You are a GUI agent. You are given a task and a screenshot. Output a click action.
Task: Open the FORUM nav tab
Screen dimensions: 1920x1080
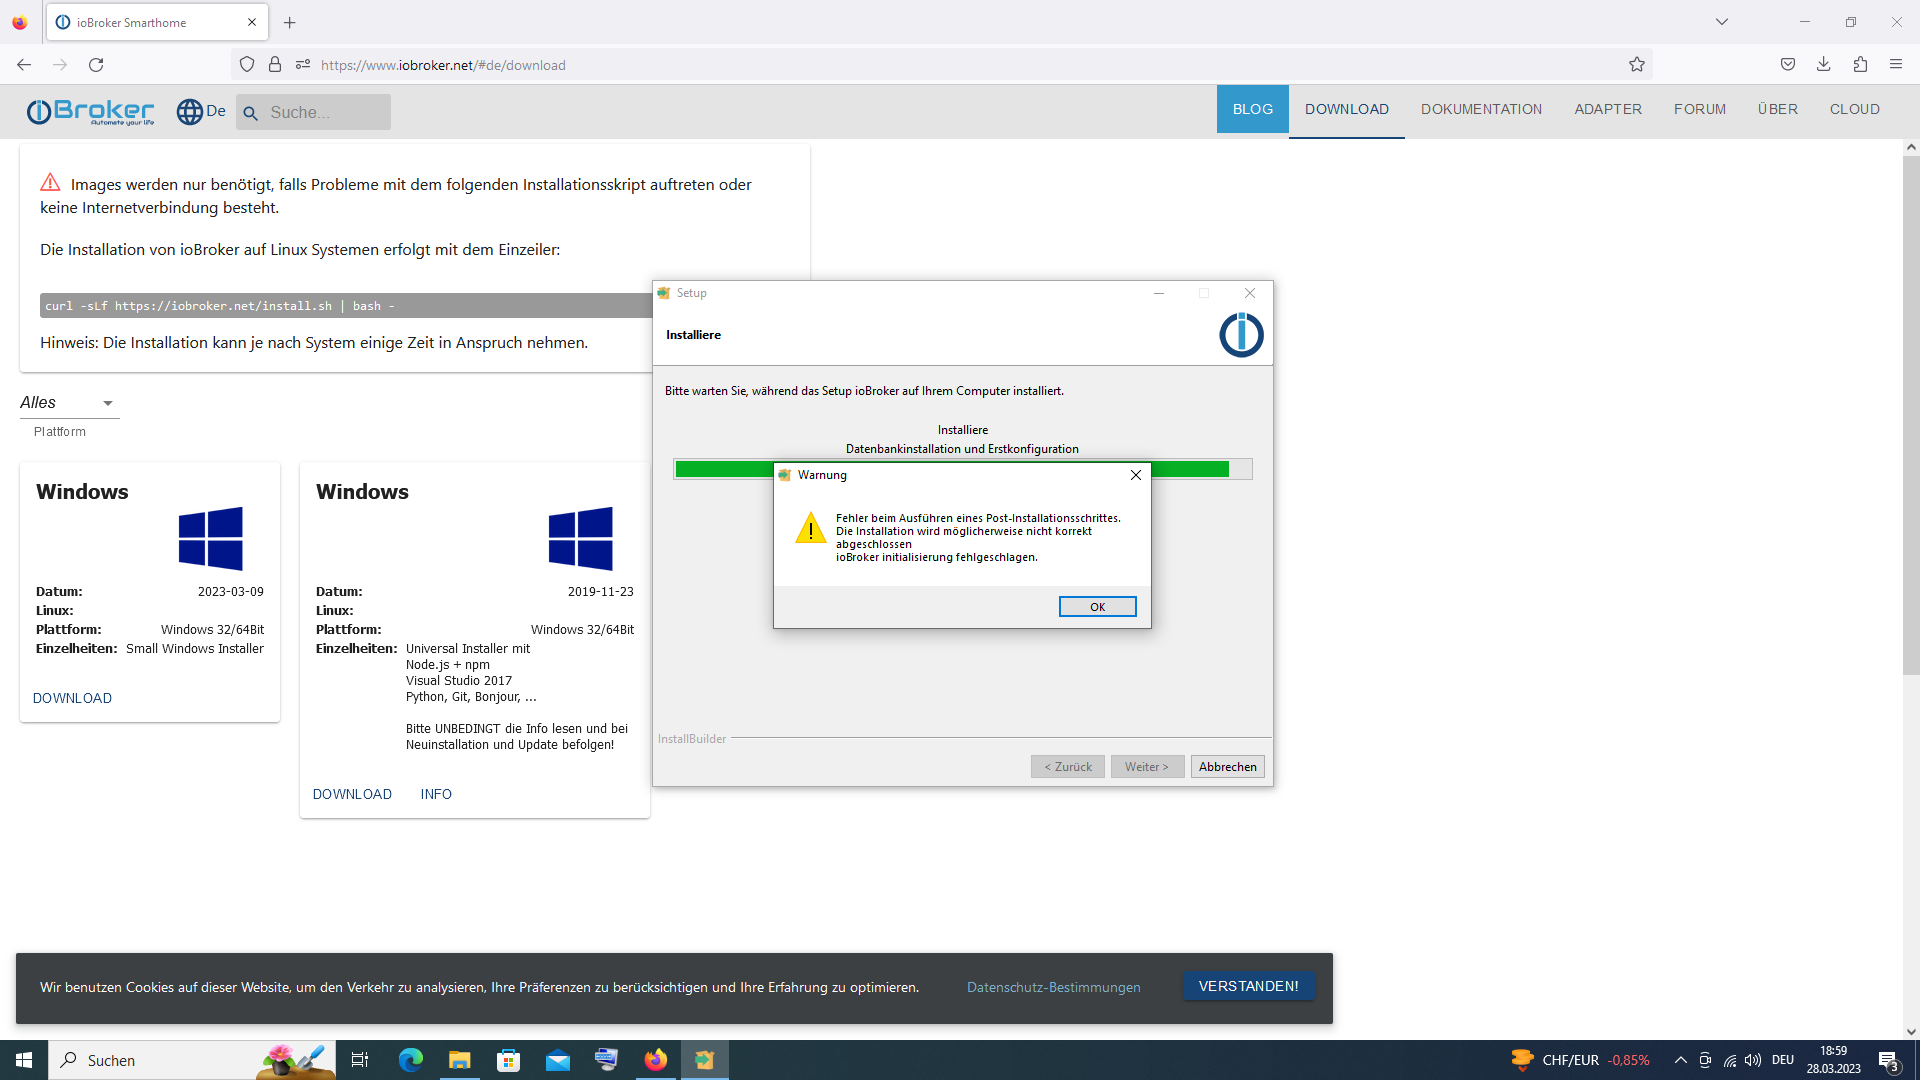(x=1700, y=109)
